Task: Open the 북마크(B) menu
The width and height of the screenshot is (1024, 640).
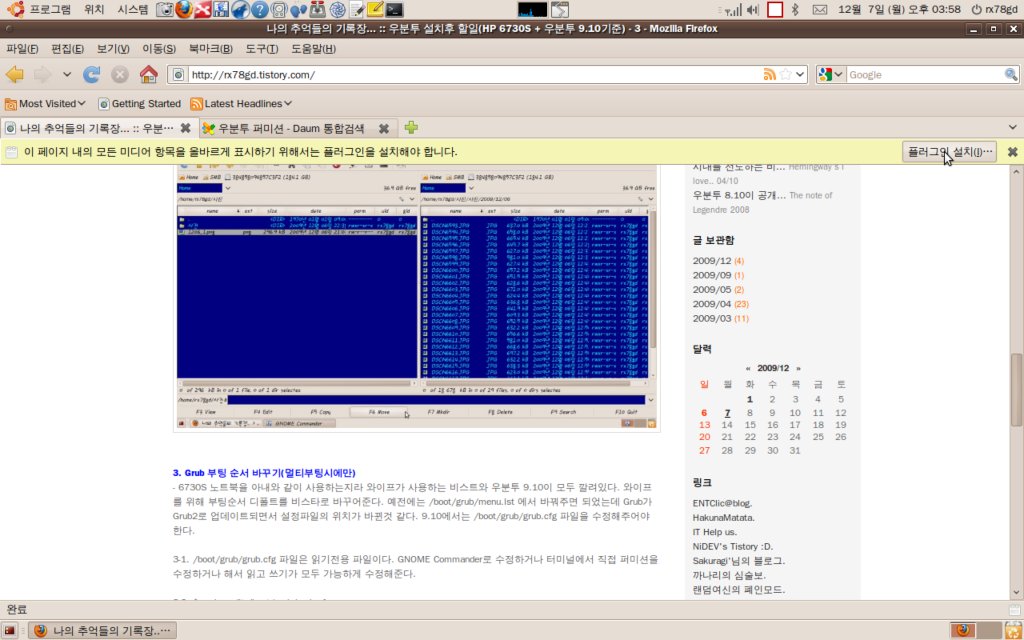Action: point(210,49)
